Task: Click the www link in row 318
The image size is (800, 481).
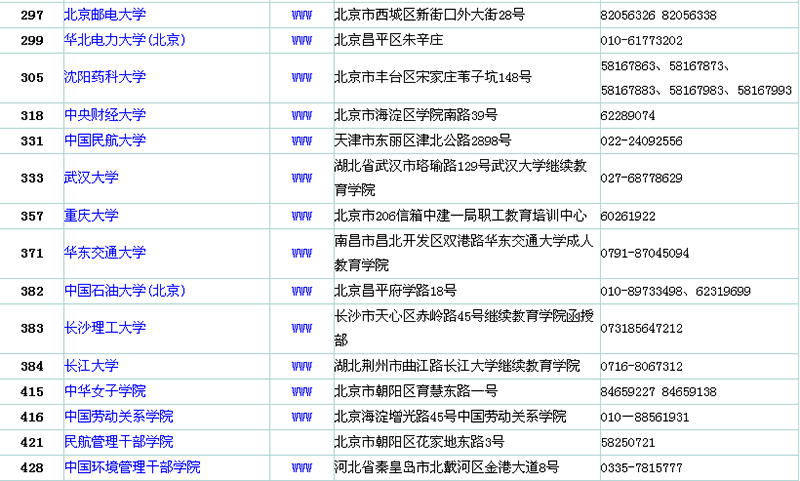Action: coord(302,116)
